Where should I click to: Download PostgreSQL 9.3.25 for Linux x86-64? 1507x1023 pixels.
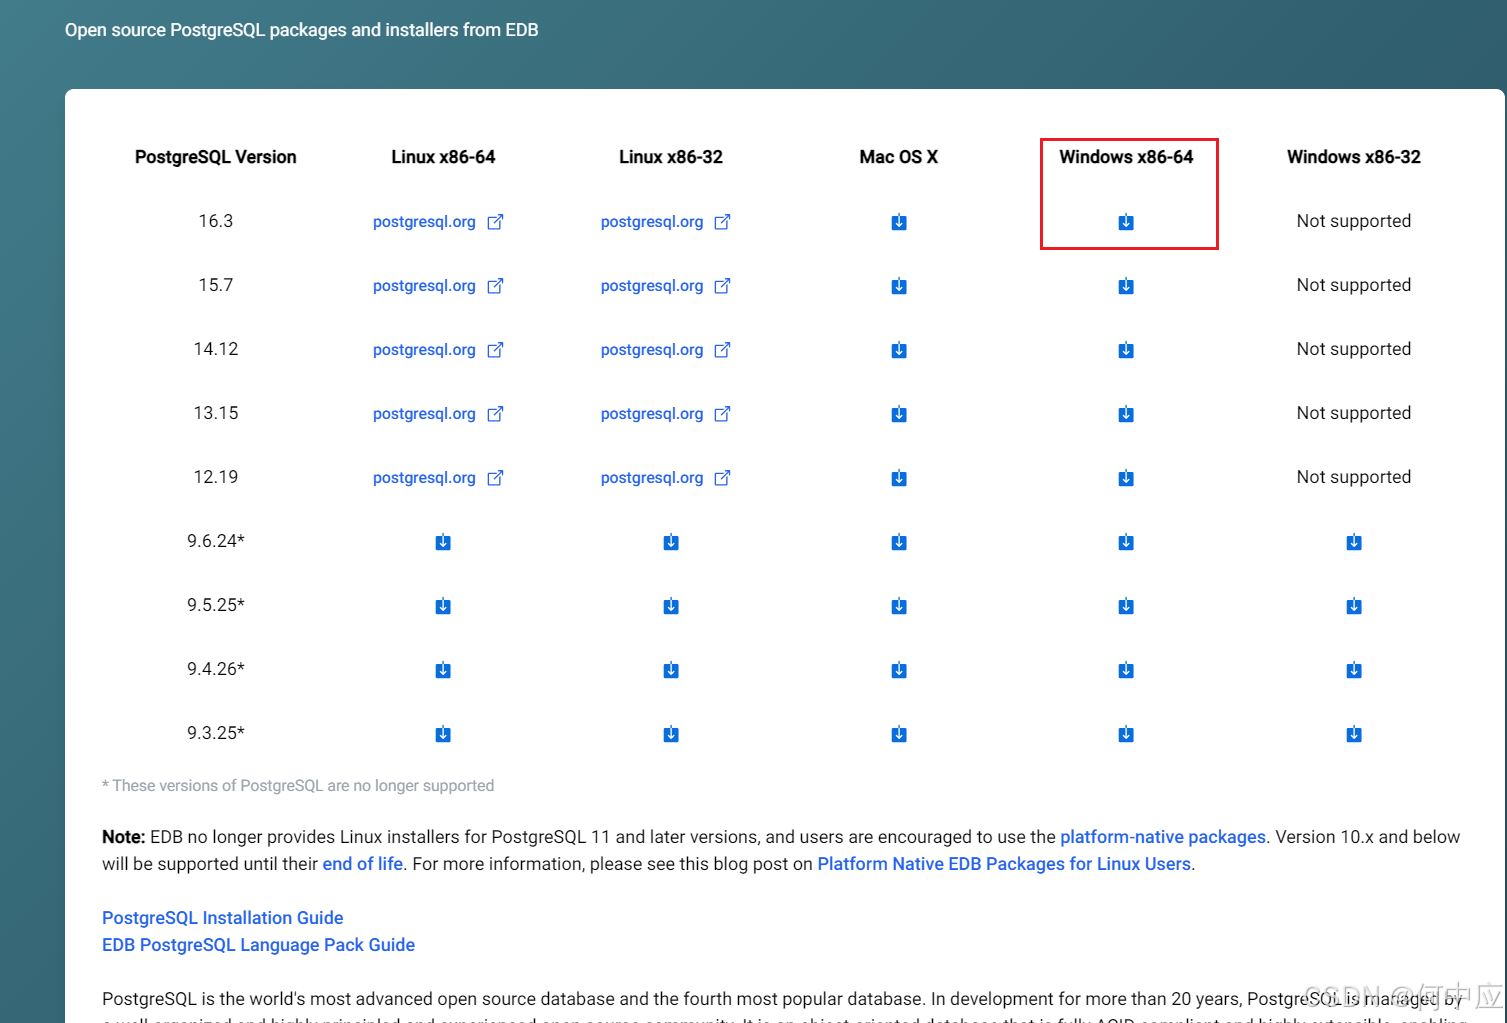[443, 734]
